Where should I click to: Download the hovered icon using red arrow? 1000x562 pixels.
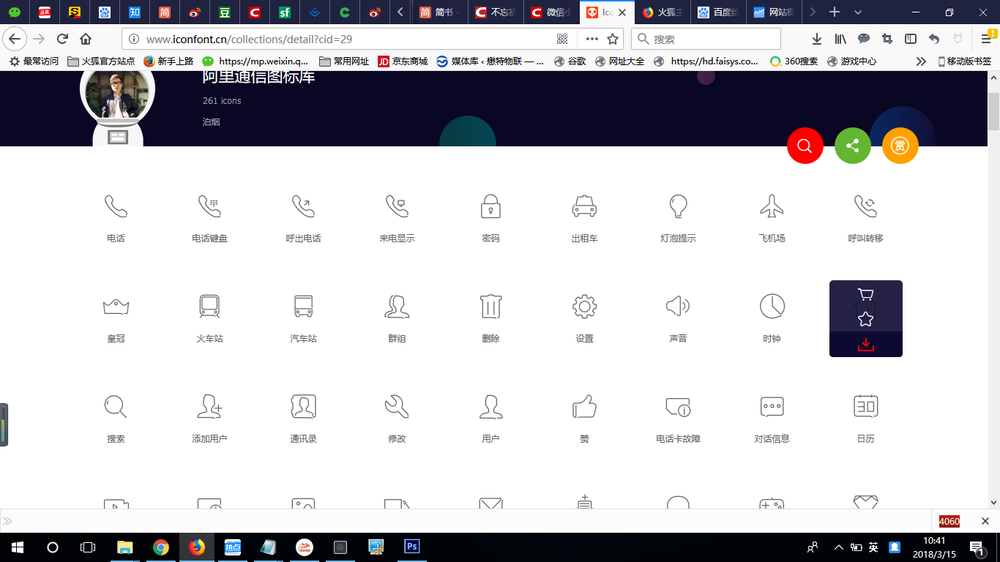(x=866, y=345)
